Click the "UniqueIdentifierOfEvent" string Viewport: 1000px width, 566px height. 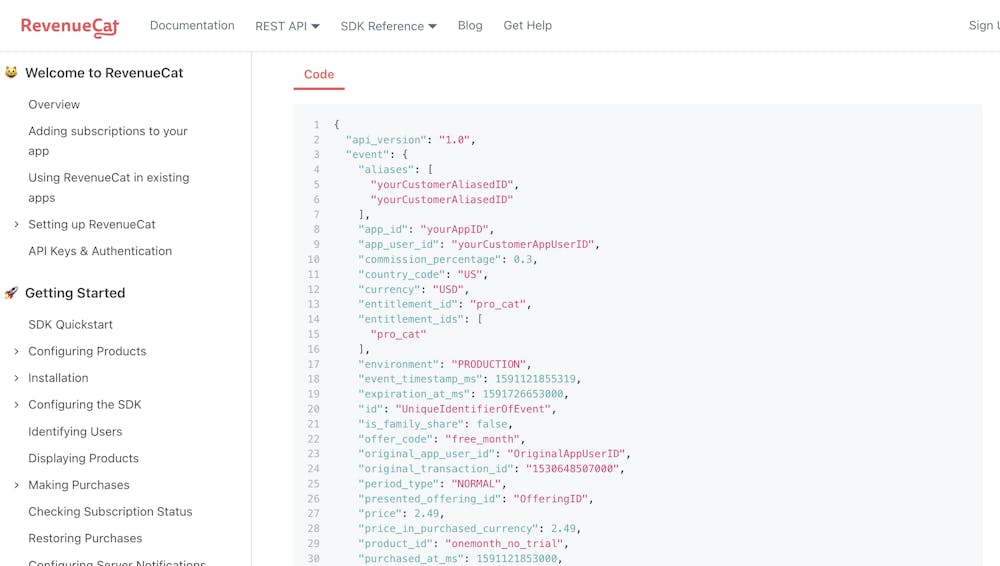[474, 408]
